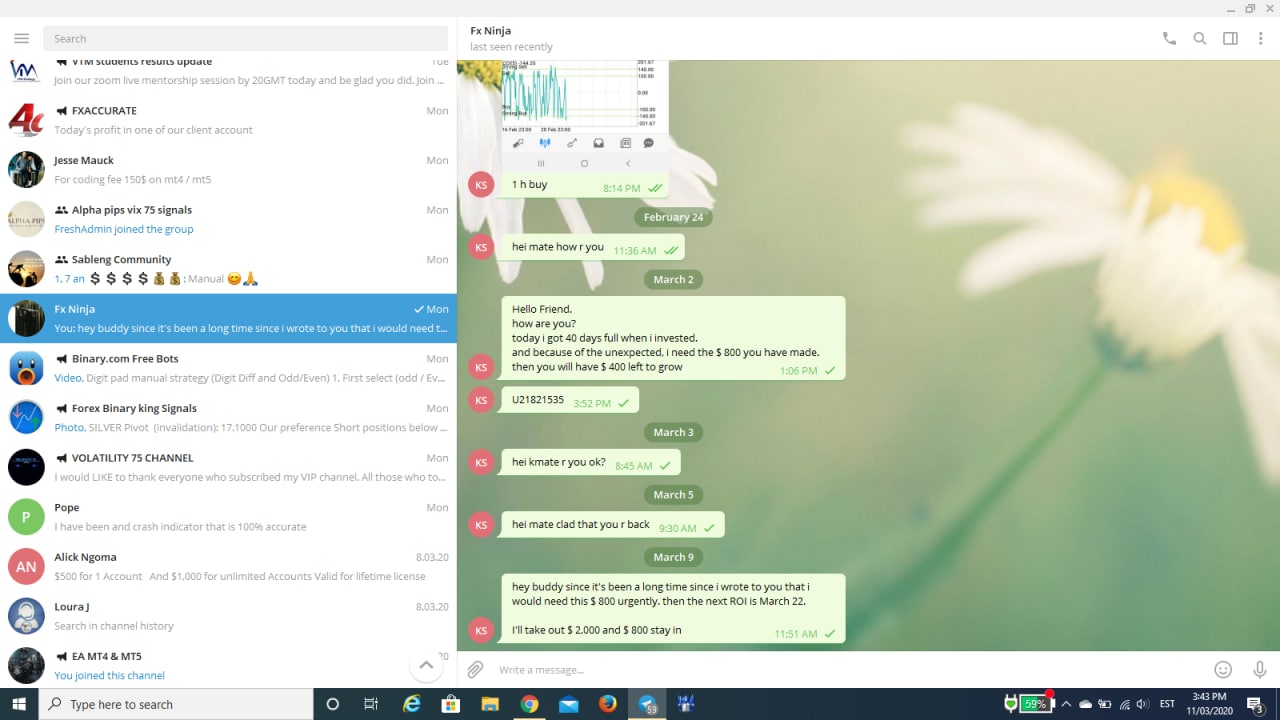Open Telegram icon in Windows taskbar

(647, 704)
